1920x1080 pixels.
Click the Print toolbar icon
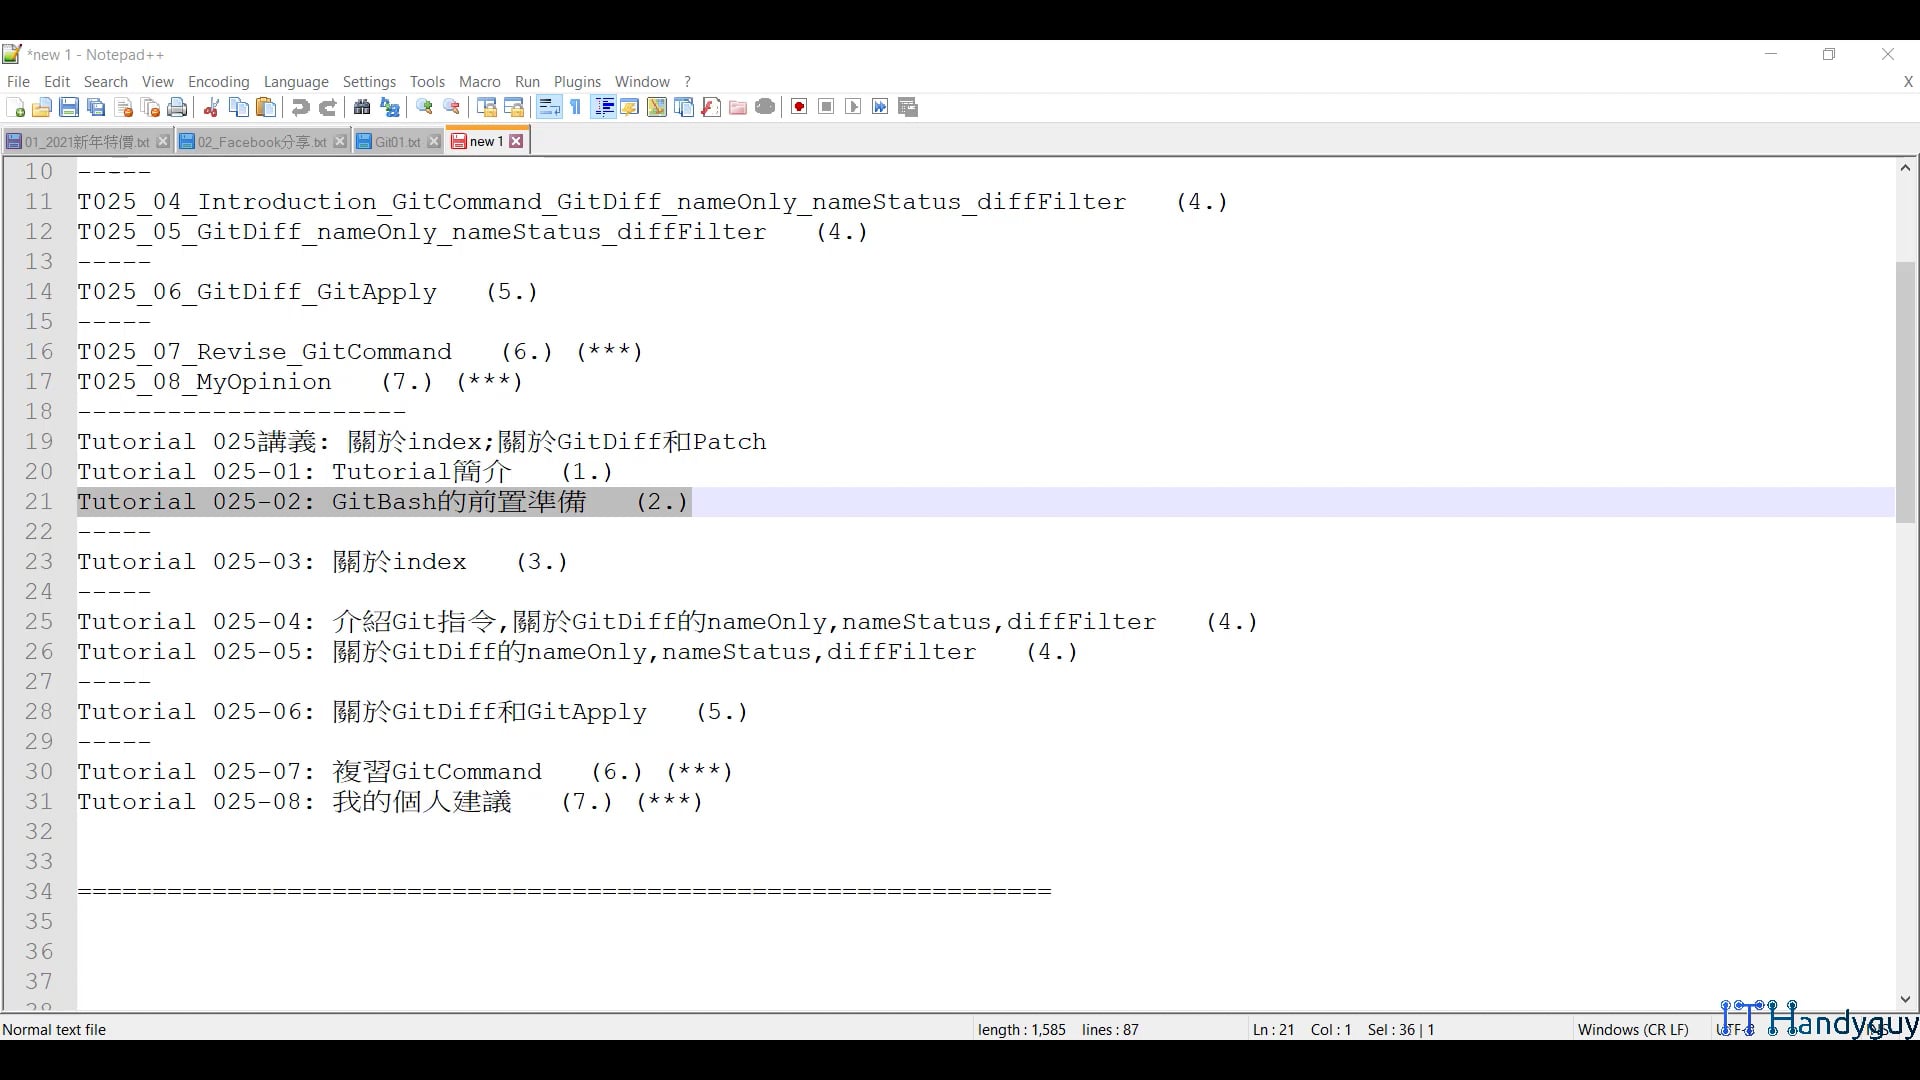(x=177, y=107)
